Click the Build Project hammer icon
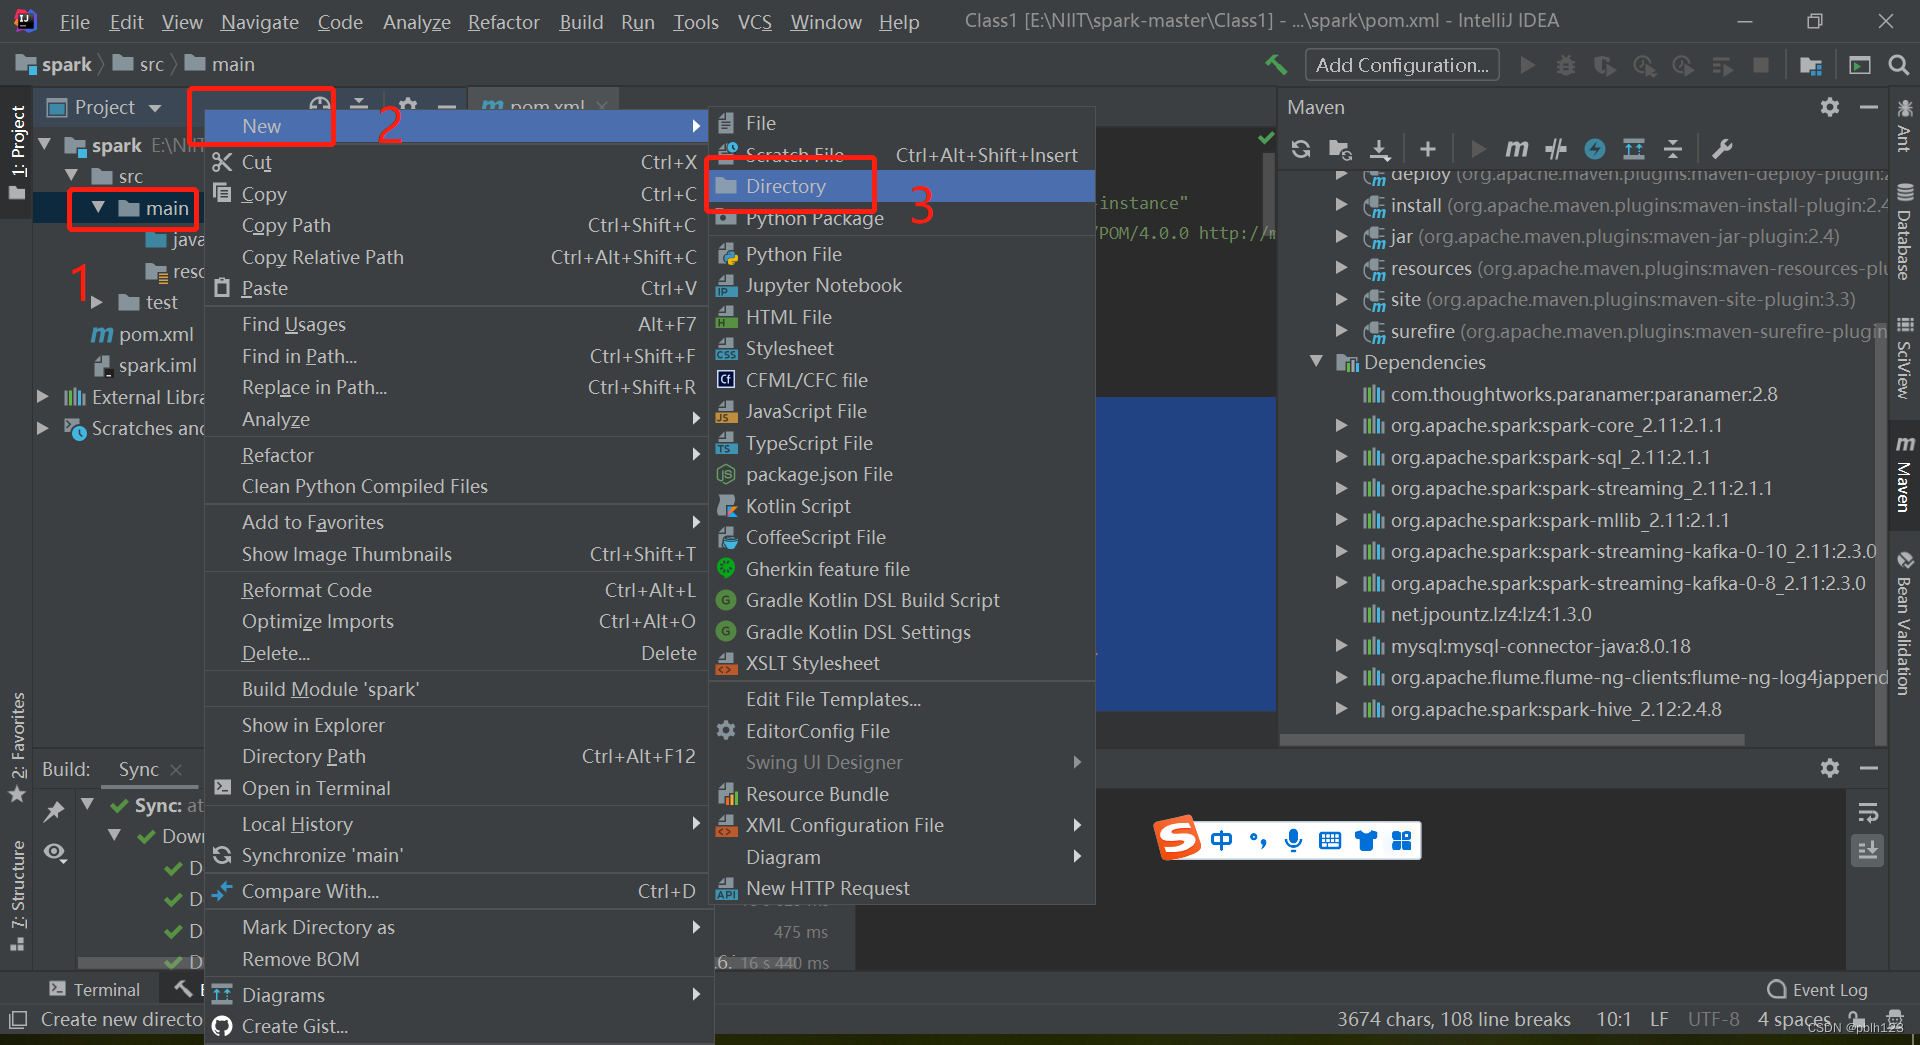1920x1045 pixels. [x=1276, y=65]
